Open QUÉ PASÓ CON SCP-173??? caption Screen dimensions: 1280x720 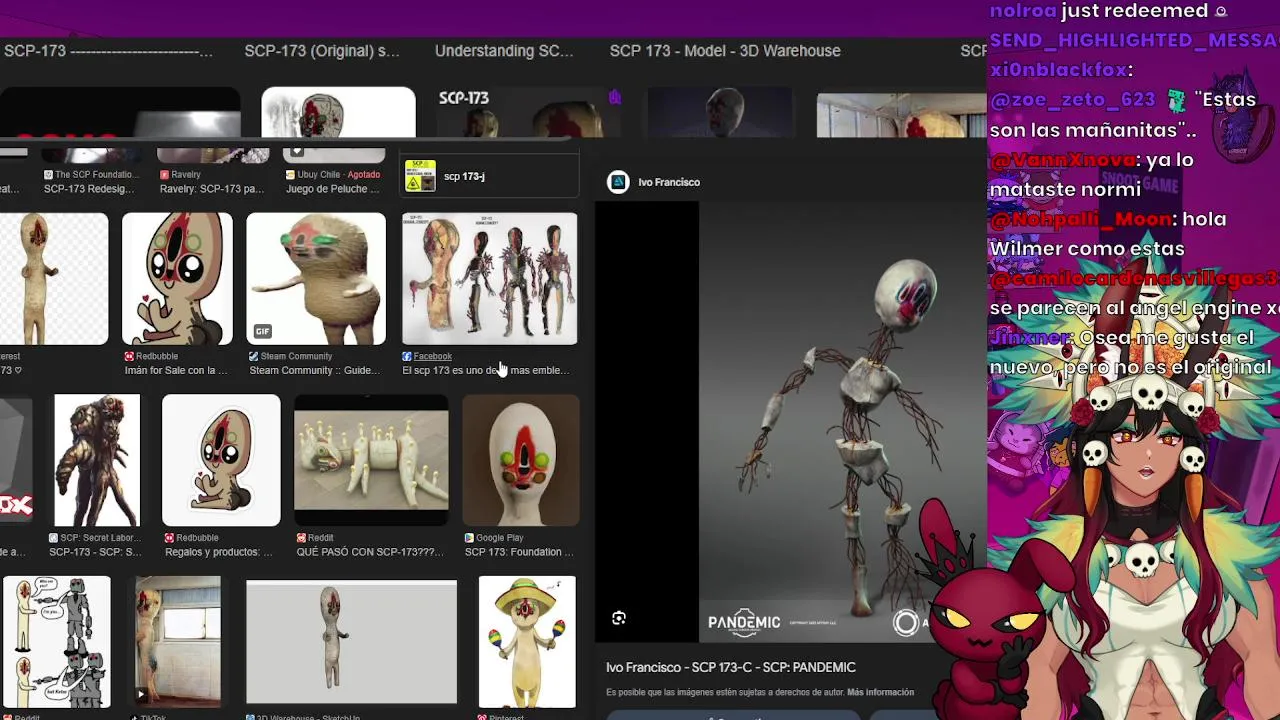pyautogui.click(x=369, y=552)
